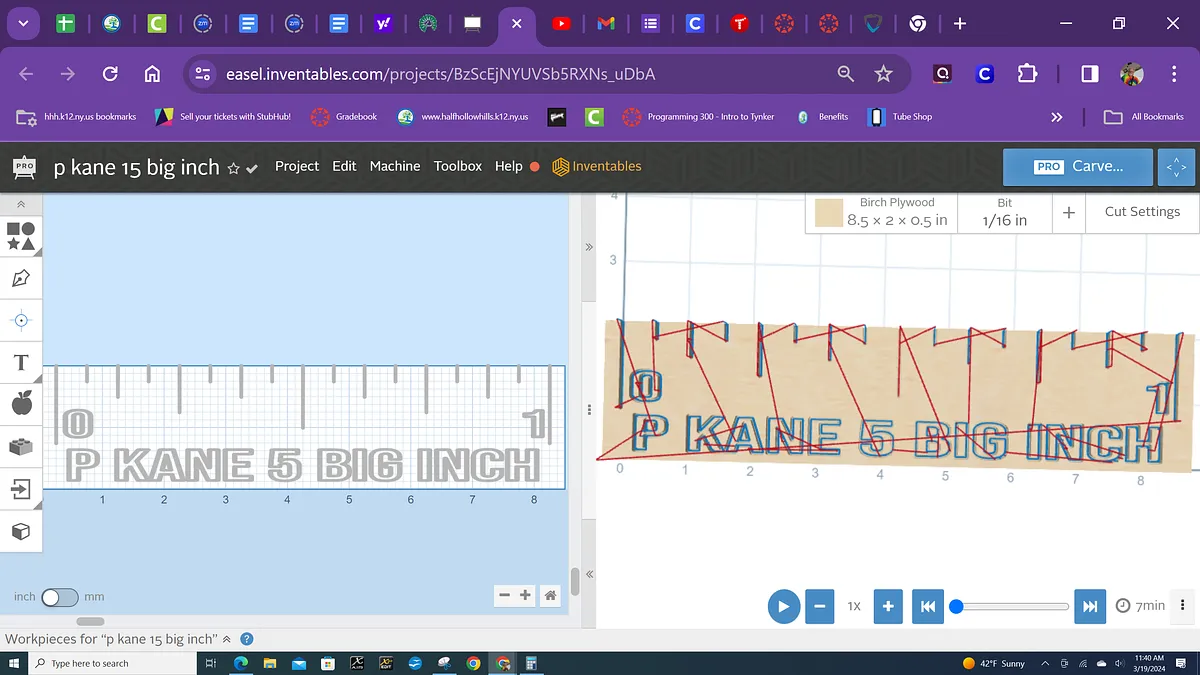Open the Machine menu
The image size is (1200, 675).
pyautogui.click(x=395, y=166)
